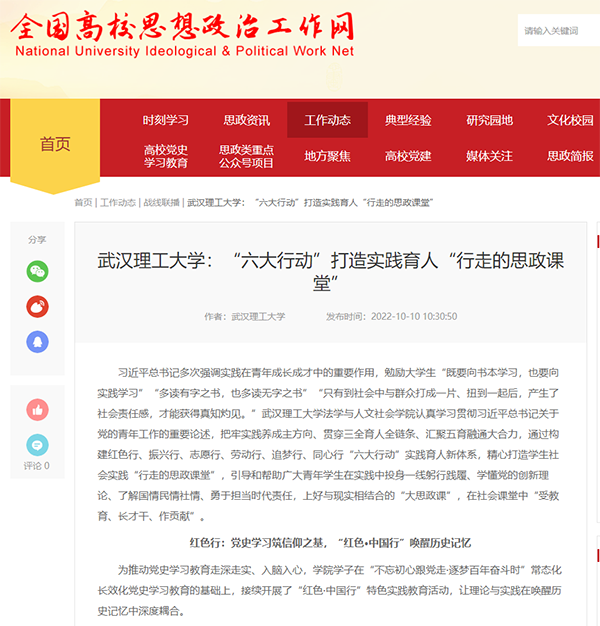Share article via Weibo icon
The height and width of the screenshot is (626, 600).
[37, 306]
